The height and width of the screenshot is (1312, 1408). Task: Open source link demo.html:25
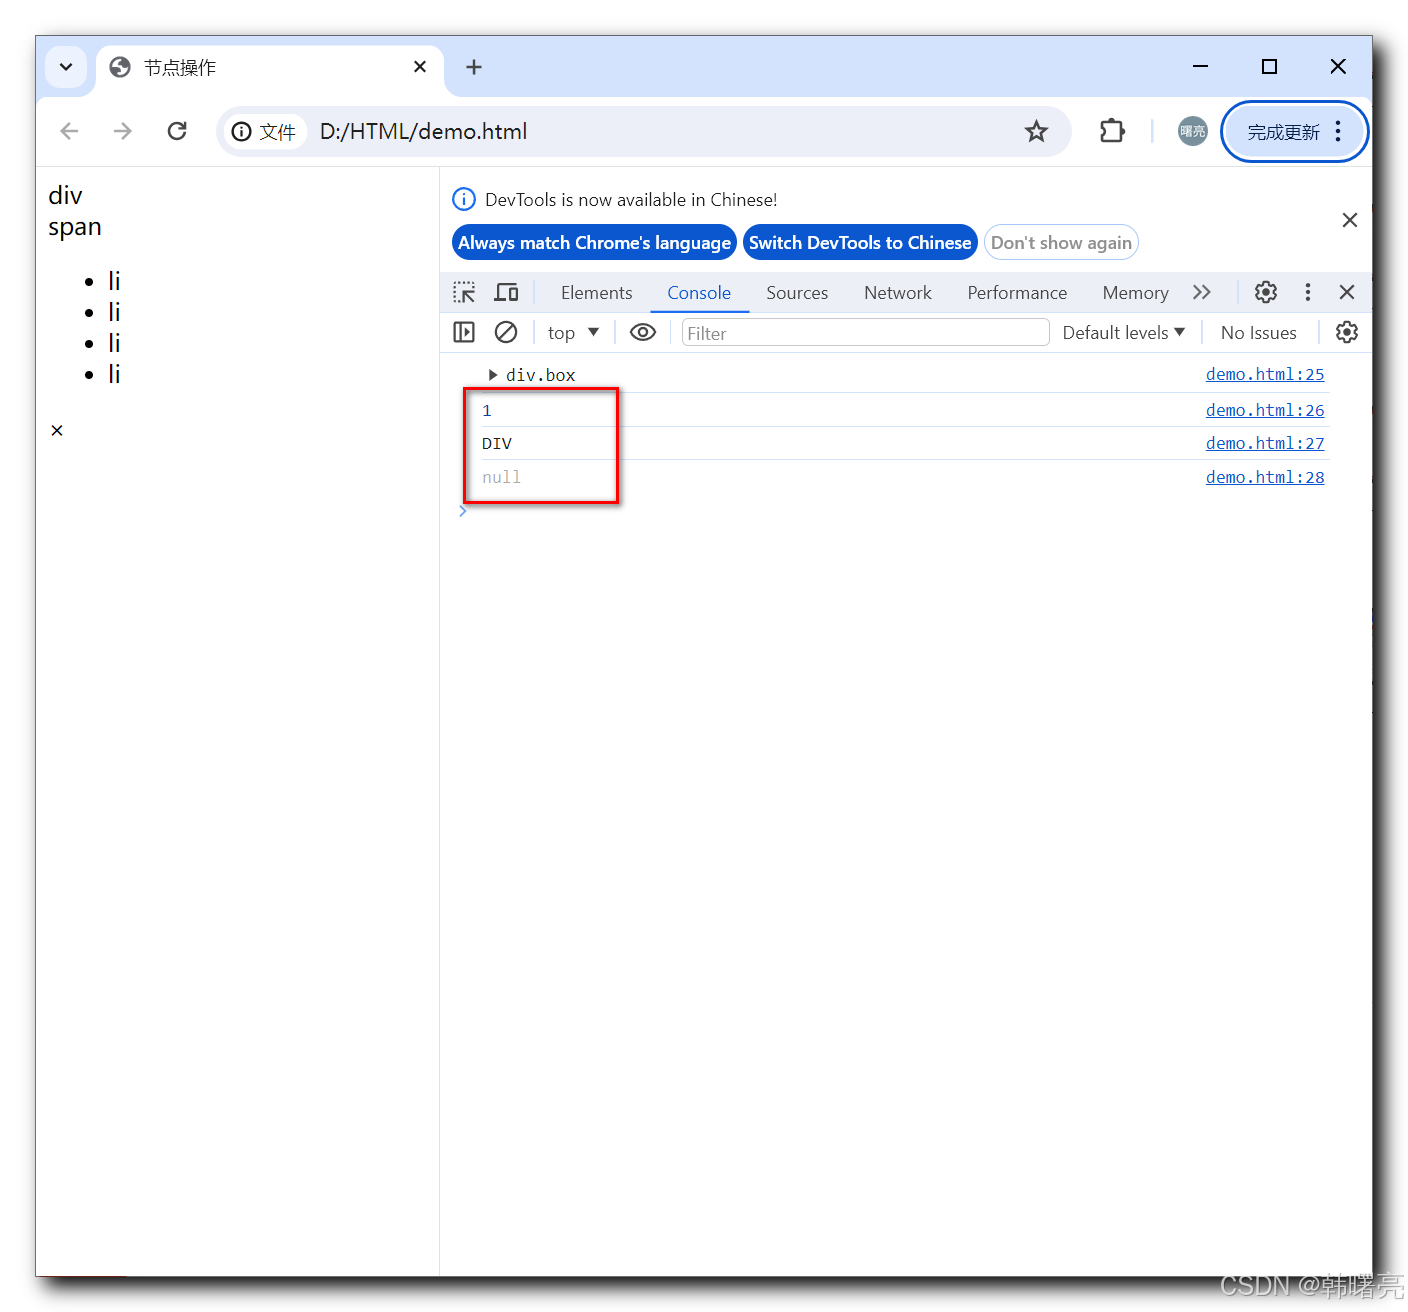[1265, 374]
